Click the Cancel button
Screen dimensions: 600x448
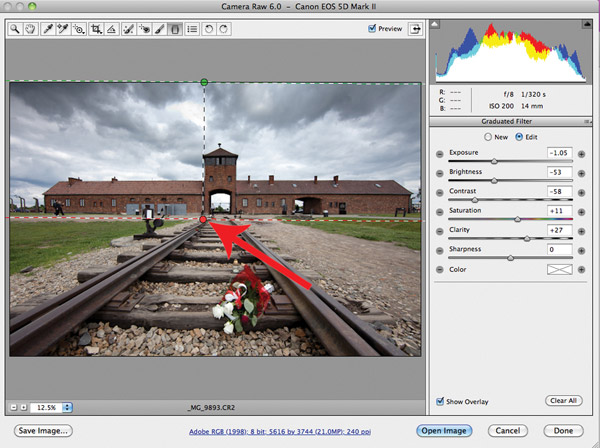pos(508,431)
